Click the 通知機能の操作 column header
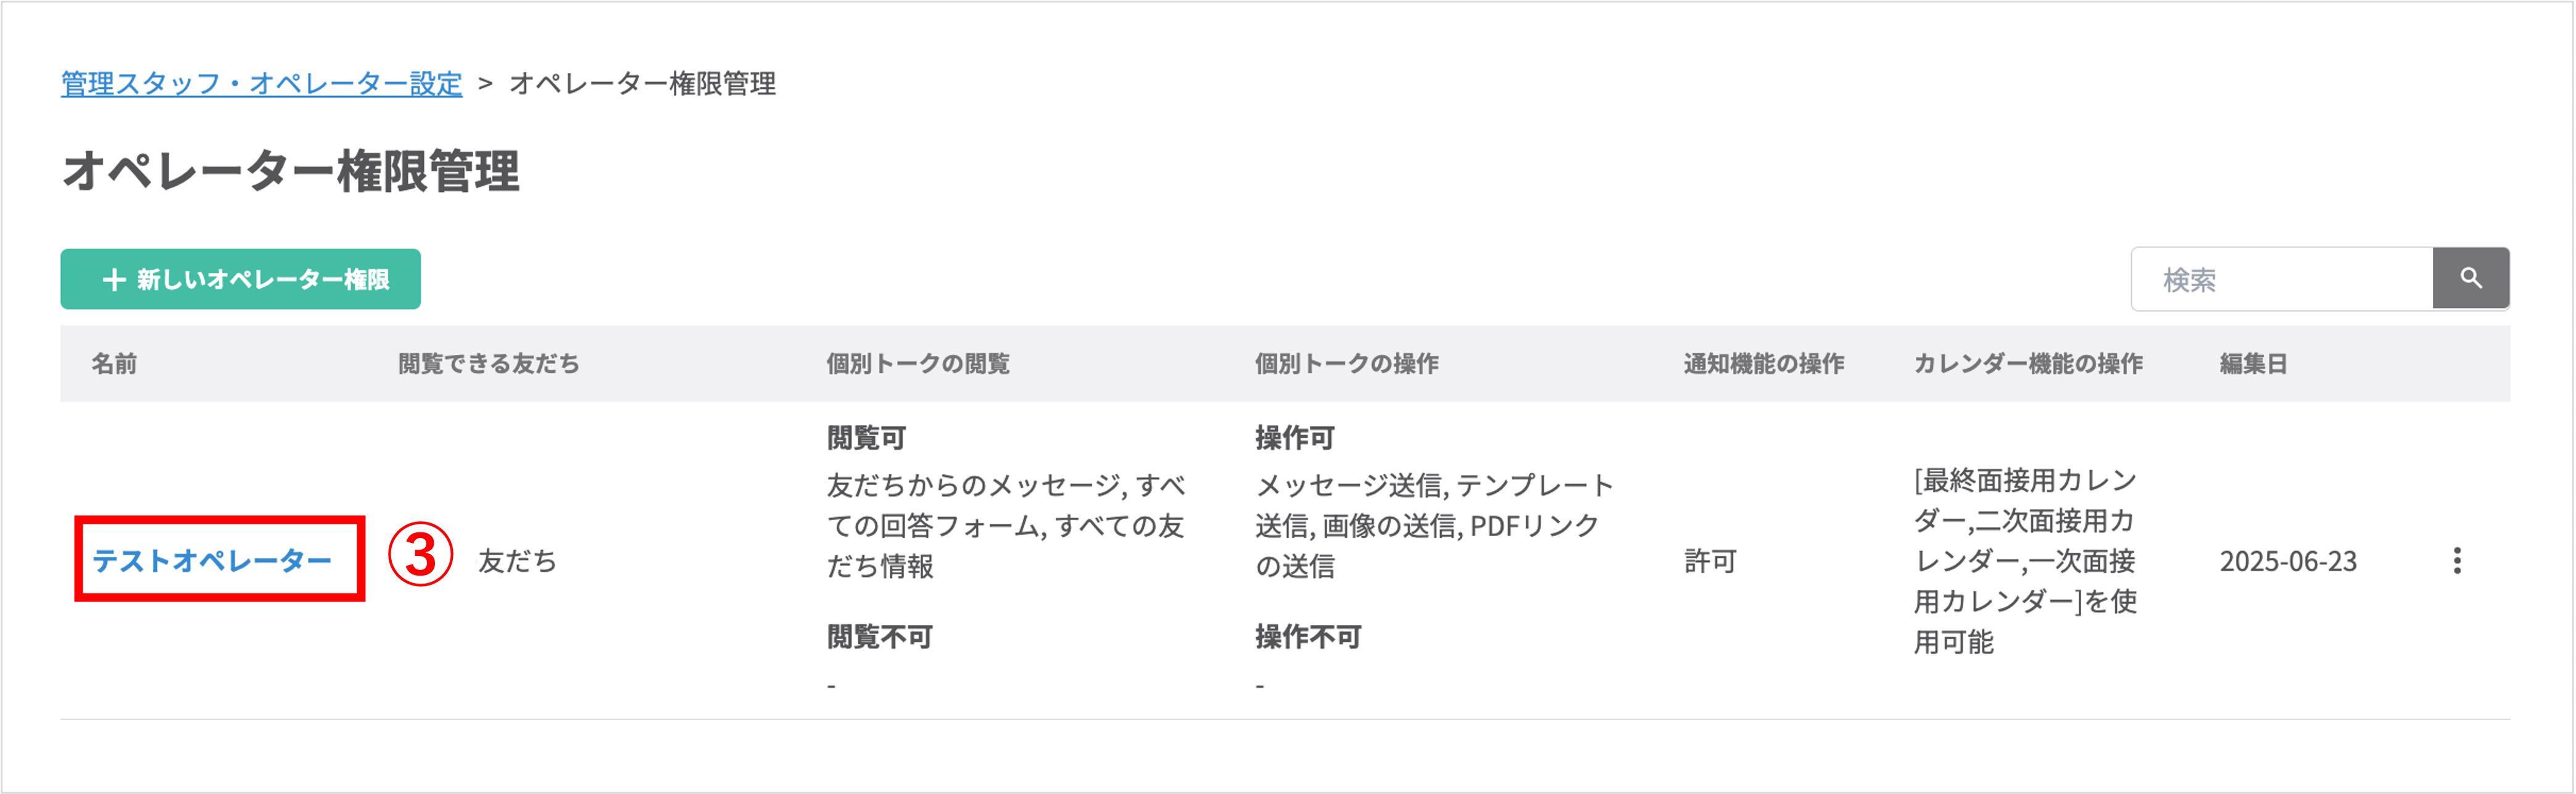The height and width of the screenshot is (794, 2576). [x=1764, y=364]
